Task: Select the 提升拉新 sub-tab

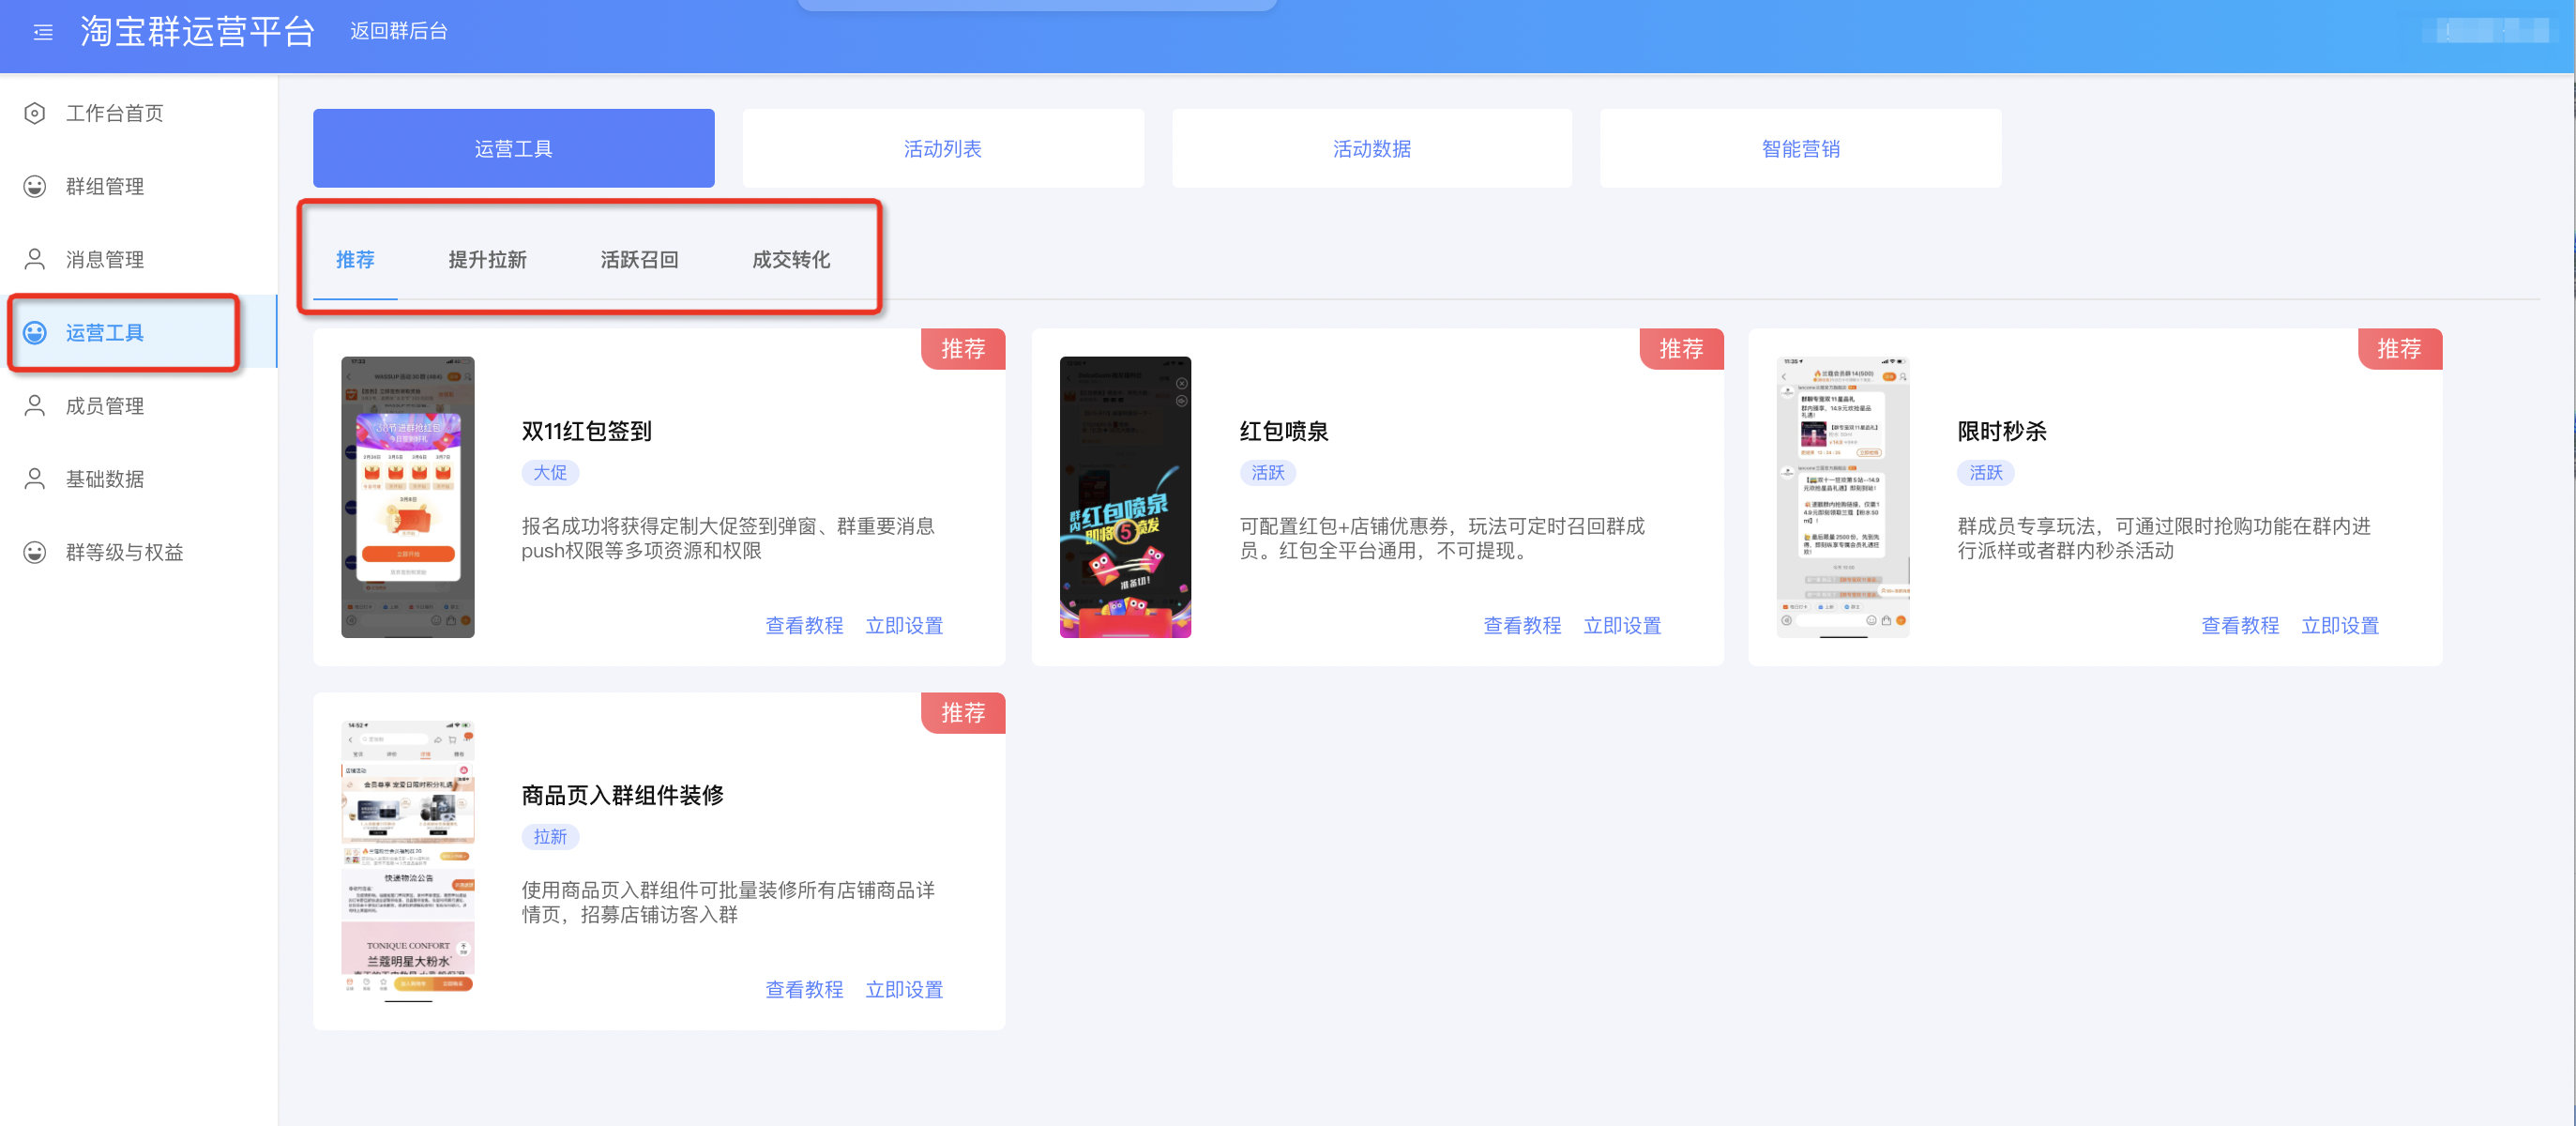Action: pos(487,259)
